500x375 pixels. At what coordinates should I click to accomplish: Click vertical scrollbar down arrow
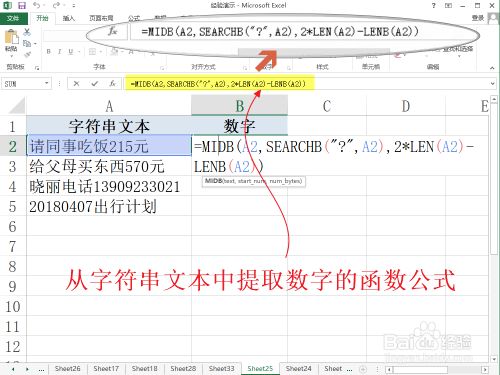[494, 359]
